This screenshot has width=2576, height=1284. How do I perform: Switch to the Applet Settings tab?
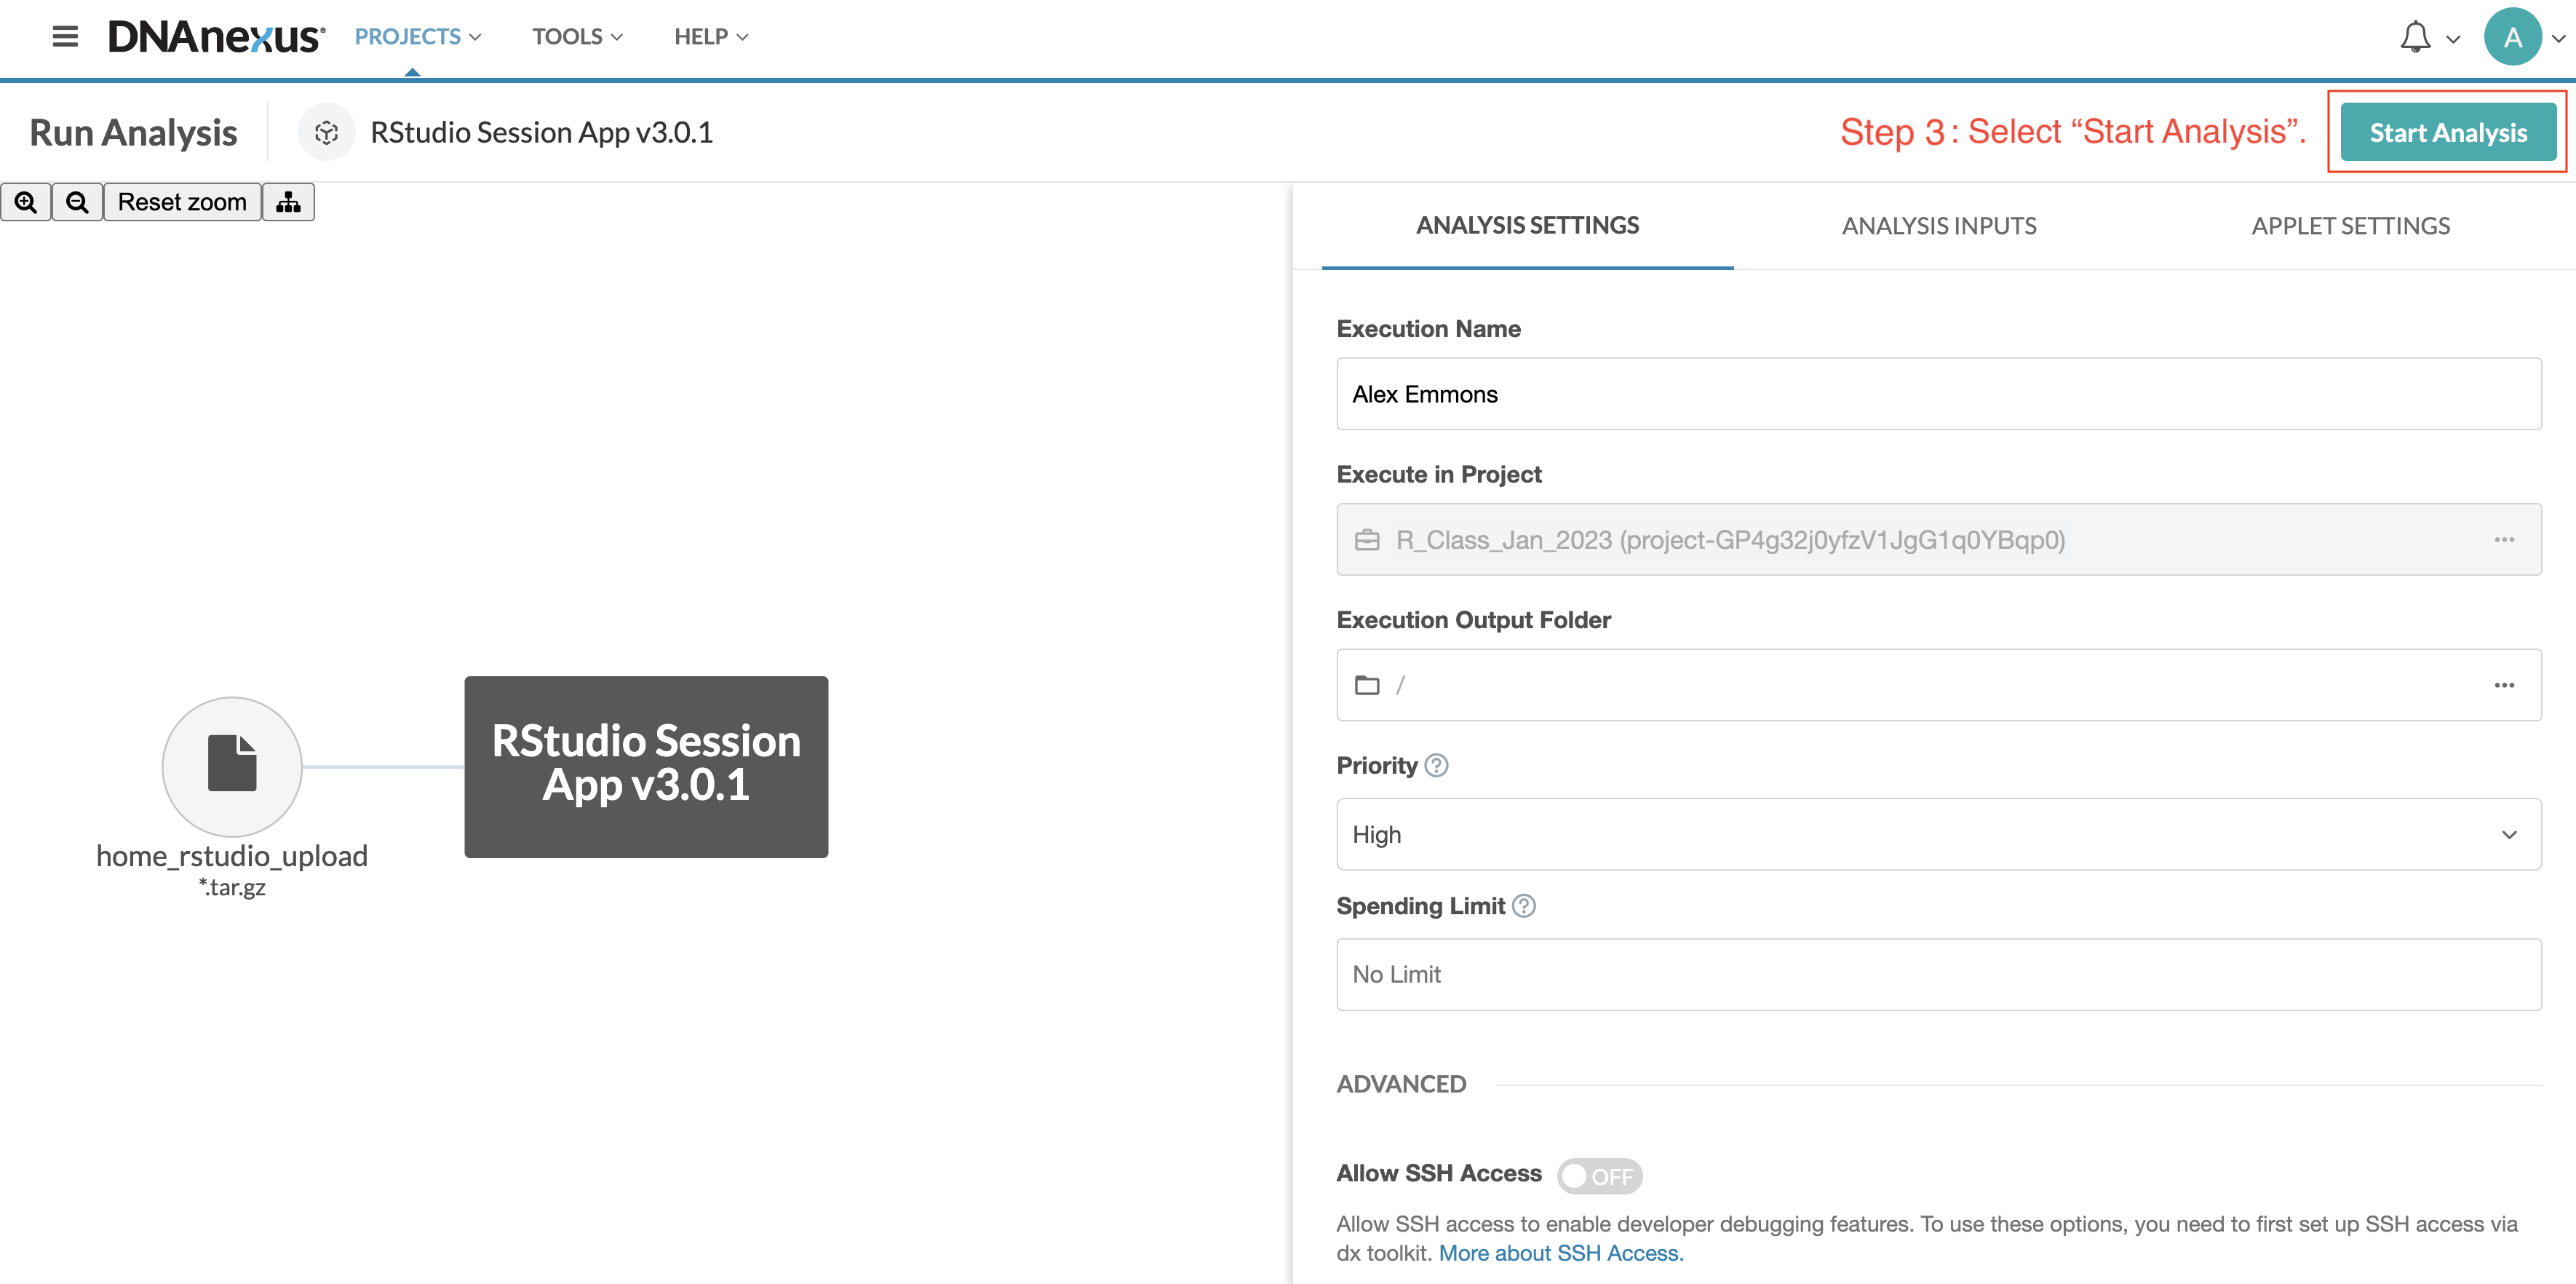click(x=2350, y=226)
